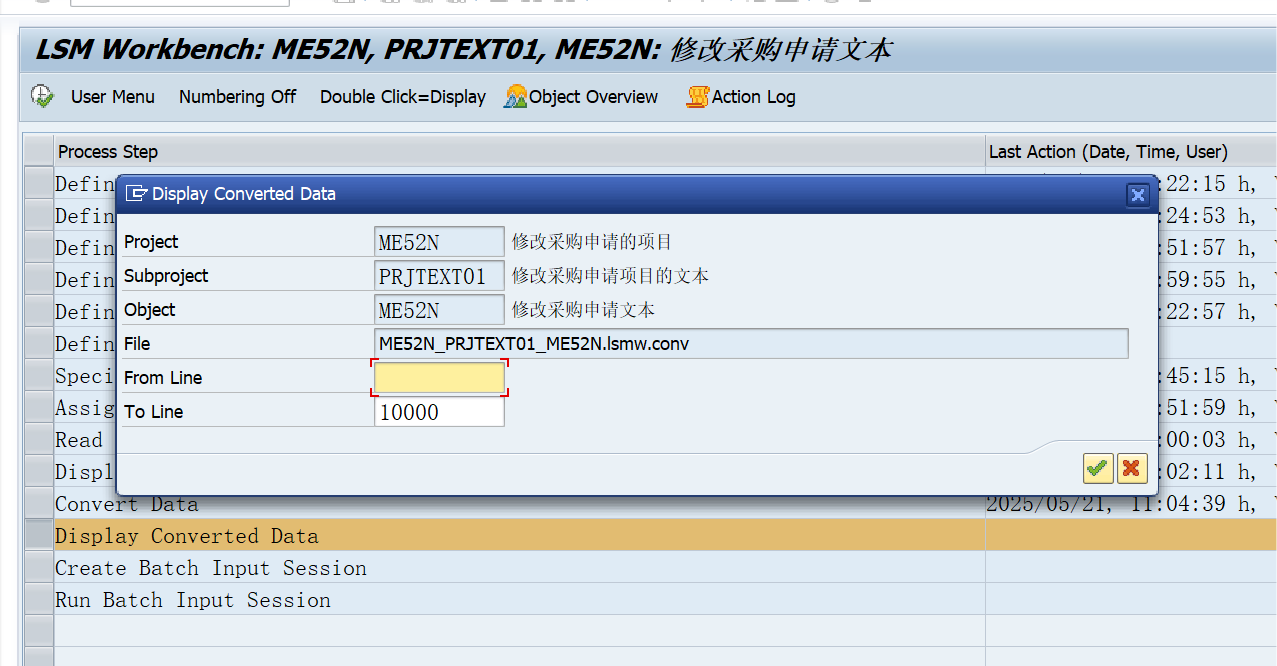Click the Subproject field PRJTEXT01
This screenshot has width=1277, height=666.
pos(439,275)
